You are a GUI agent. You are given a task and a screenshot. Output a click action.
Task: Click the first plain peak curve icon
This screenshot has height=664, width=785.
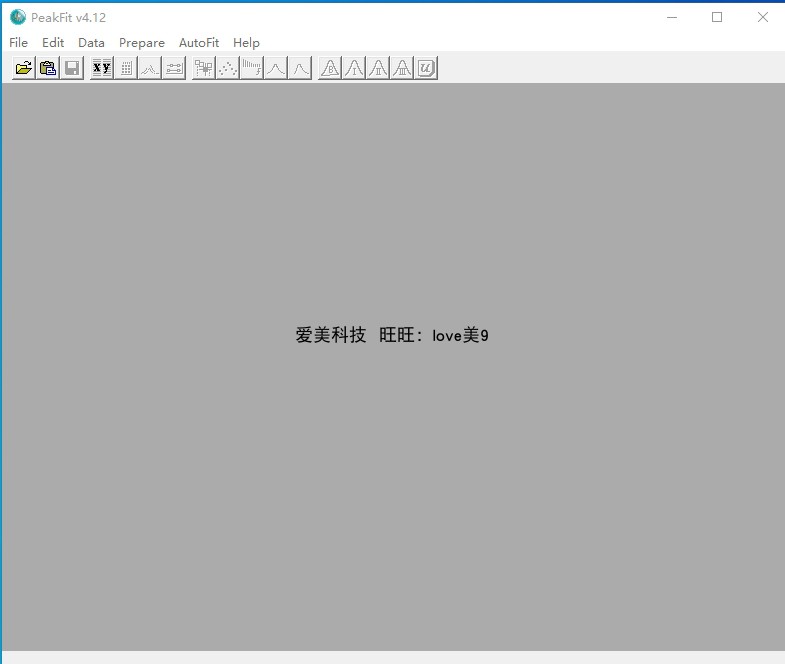[x=276, y=68]
